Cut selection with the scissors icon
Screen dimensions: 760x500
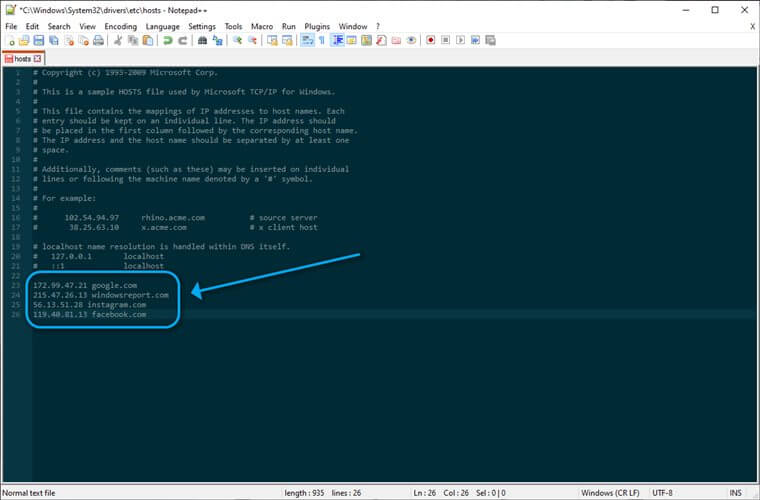pyautogui.click(x=118, y=41)
